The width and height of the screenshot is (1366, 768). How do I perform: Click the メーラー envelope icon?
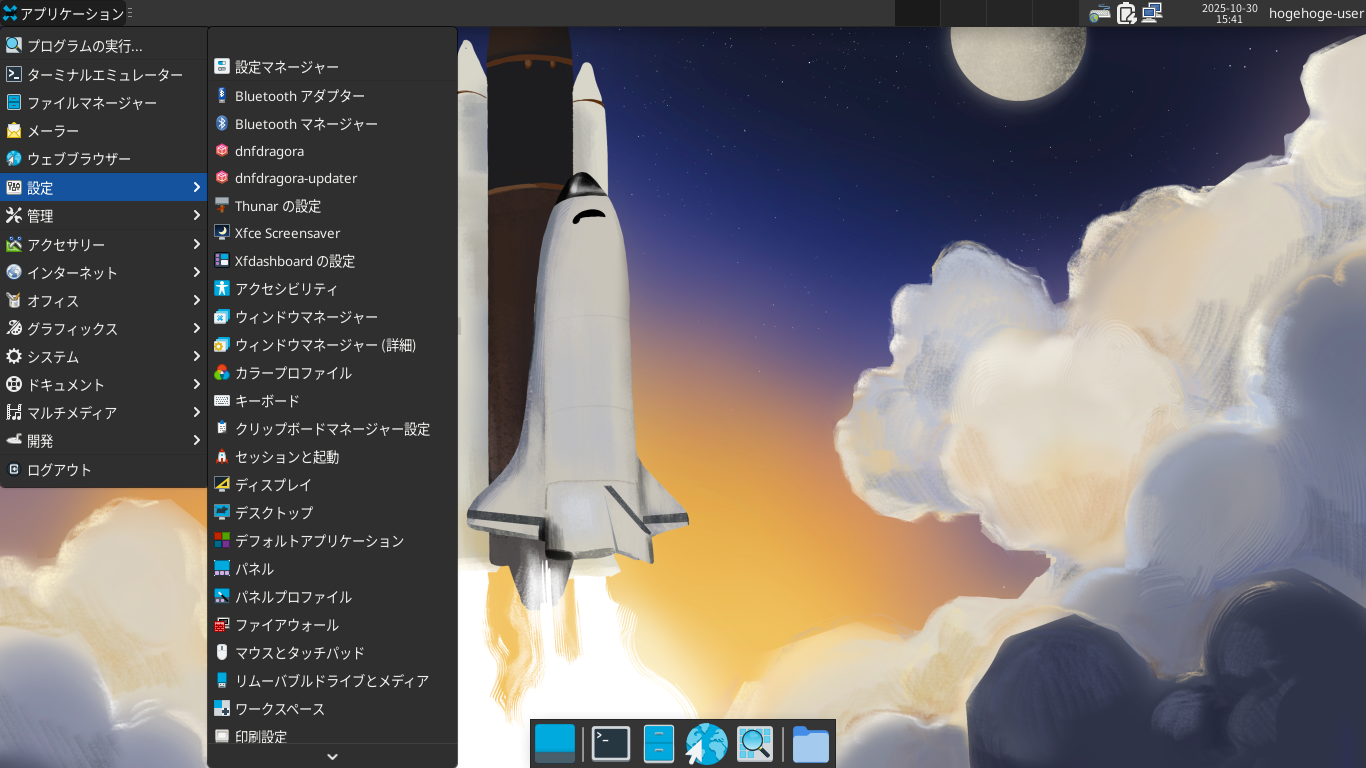(14, 131)
